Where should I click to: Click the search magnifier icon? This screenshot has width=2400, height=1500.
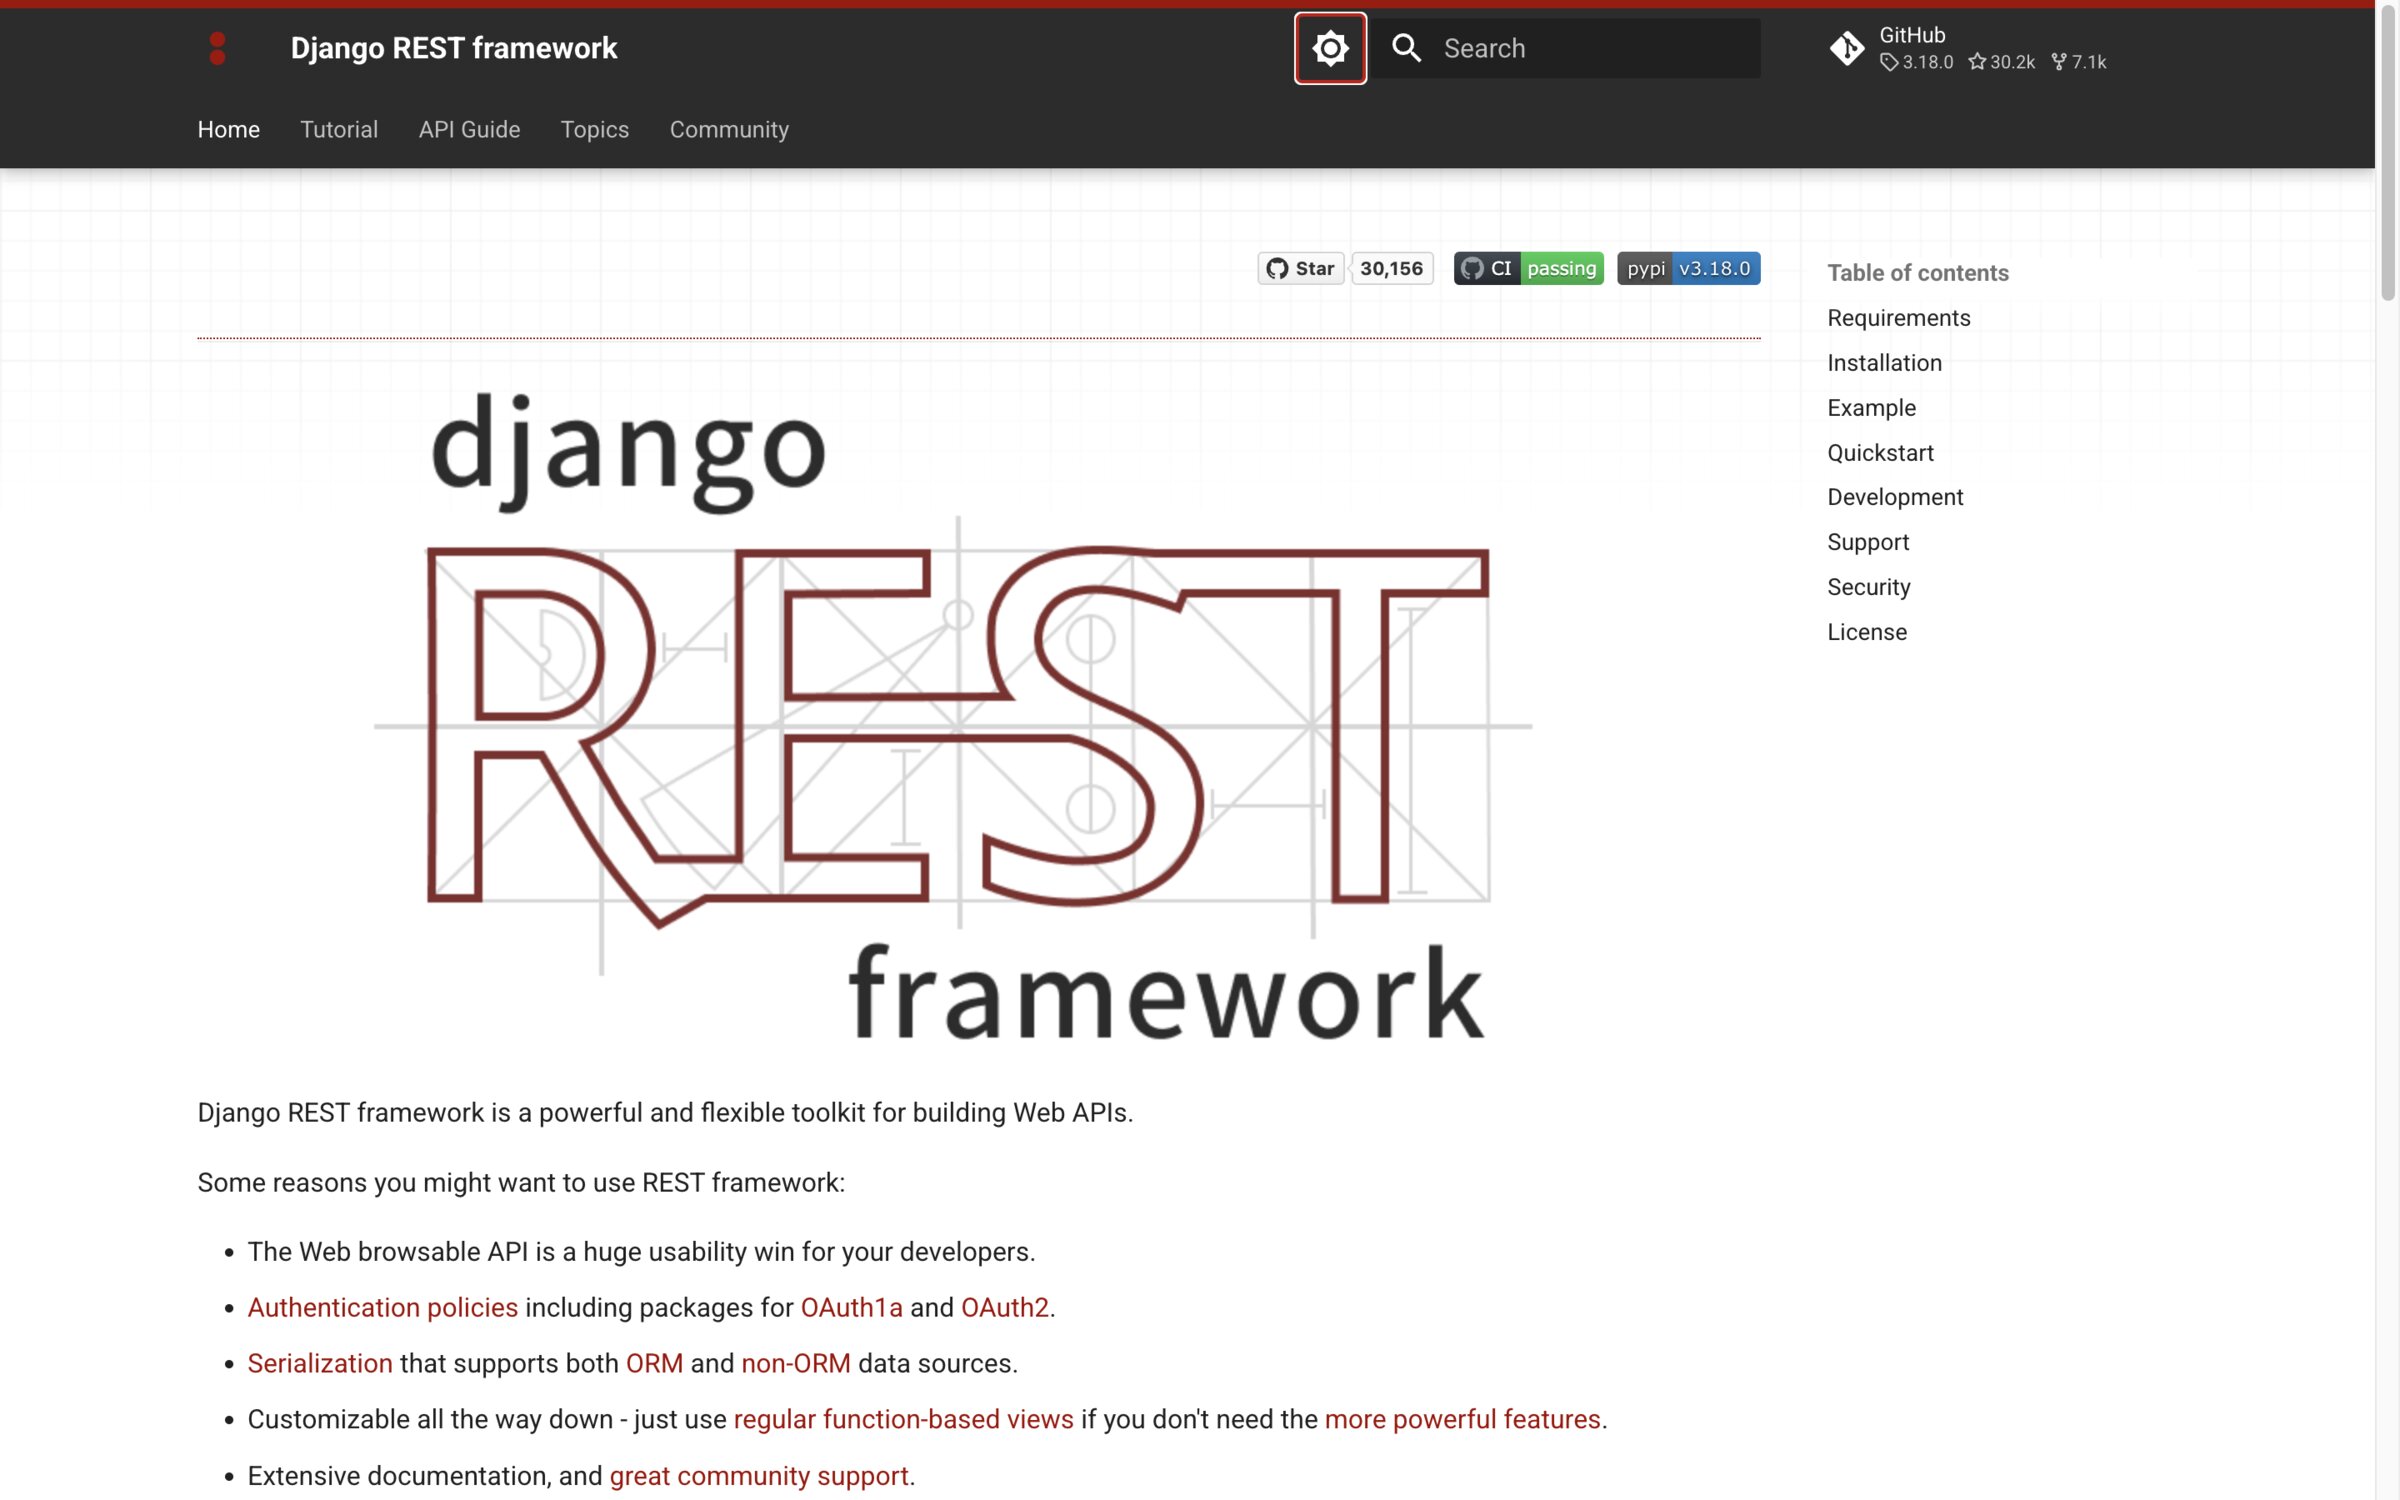1406,48
